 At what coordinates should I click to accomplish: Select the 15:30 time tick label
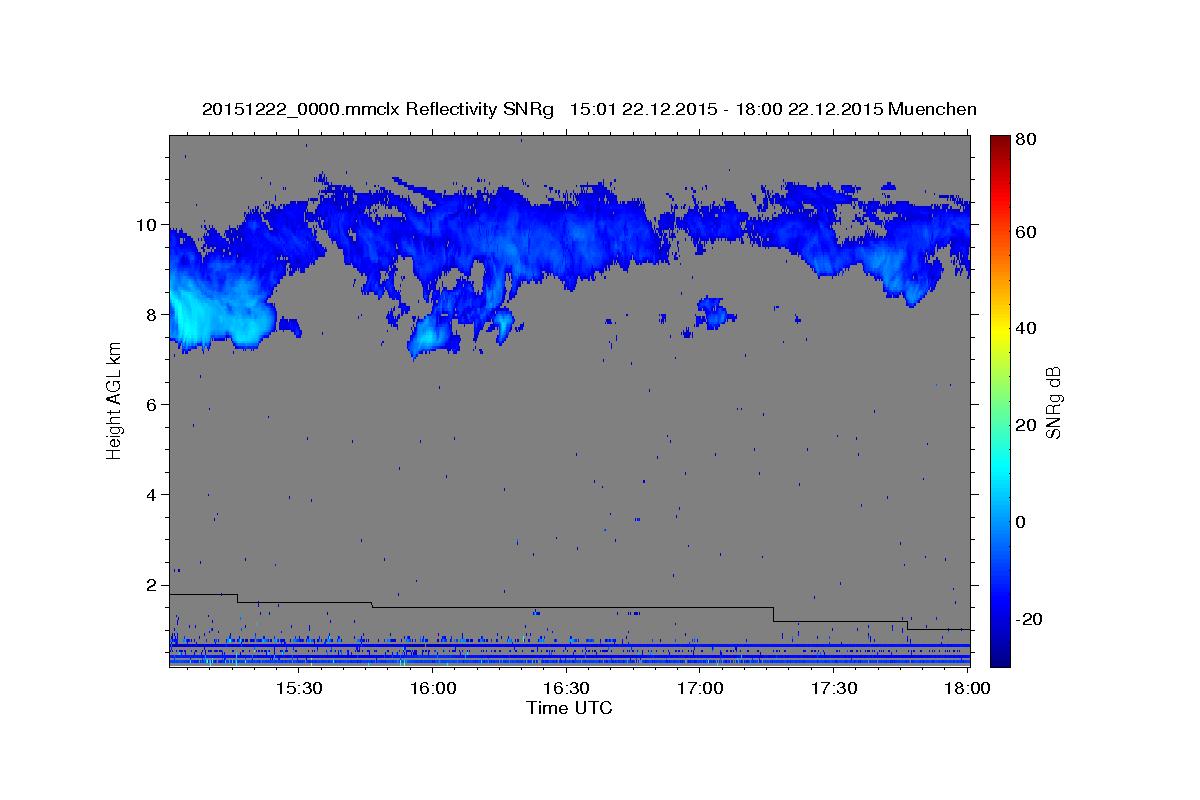click(299, 688)
